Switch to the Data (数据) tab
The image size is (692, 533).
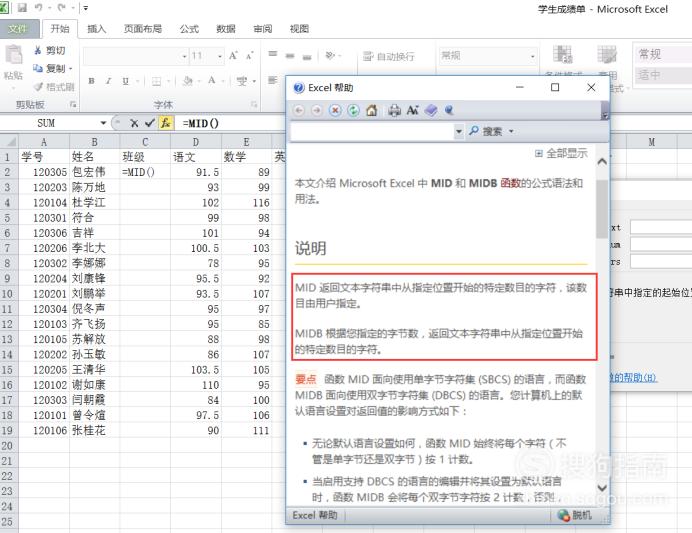[x=226, y=29]
